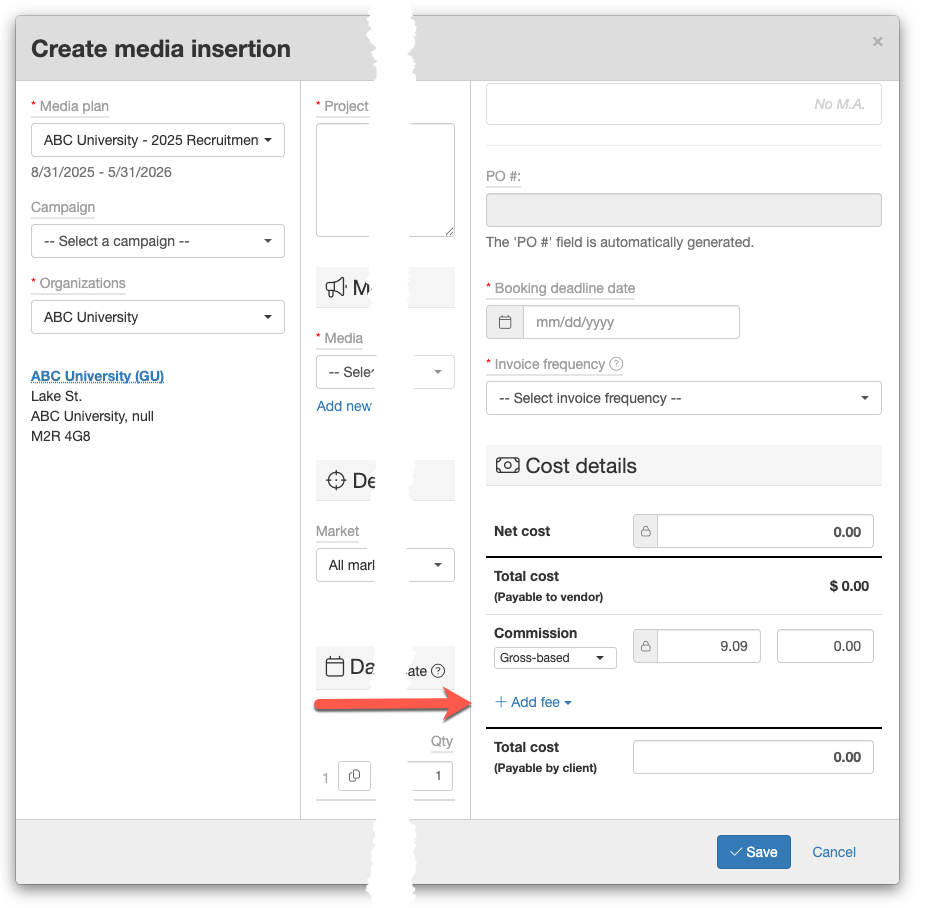Click the Save button

tap(753, 852)
